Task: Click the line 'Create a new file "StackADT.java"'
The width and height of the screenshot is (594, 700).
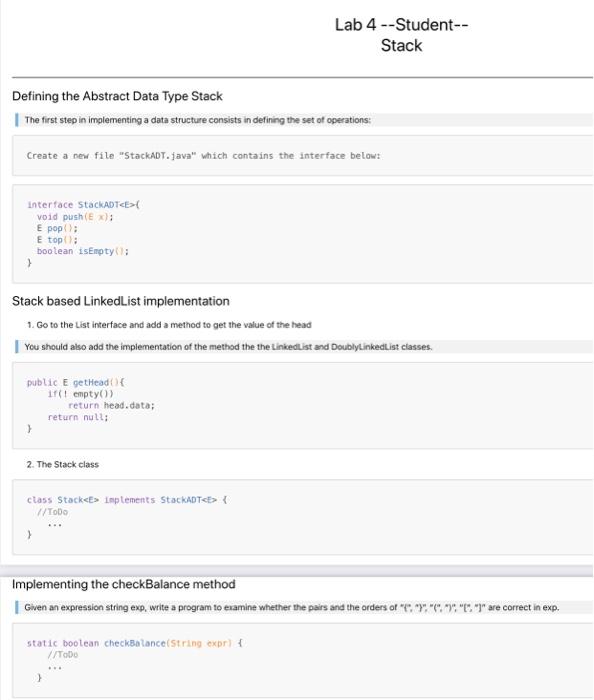Action: click(x=203, y=156)
